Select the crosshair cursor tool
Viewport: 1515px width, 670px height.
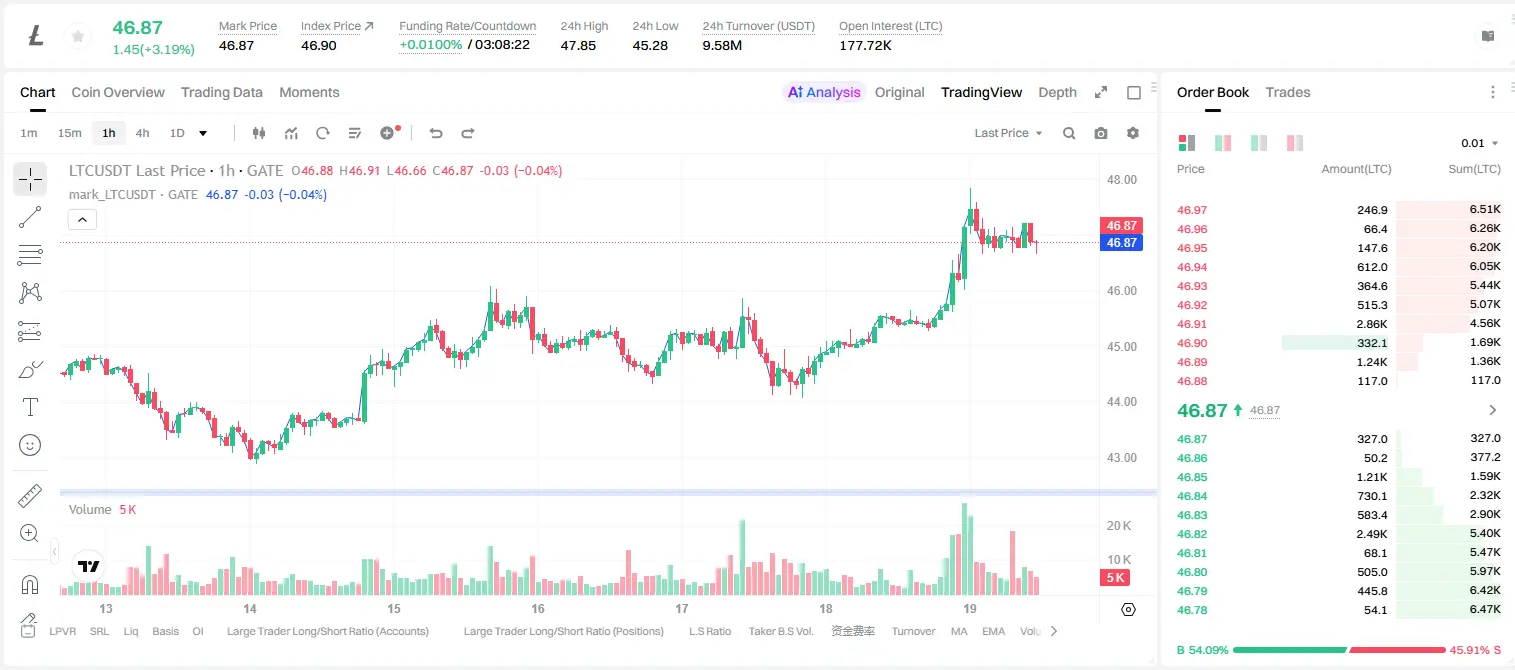point(30,180)
